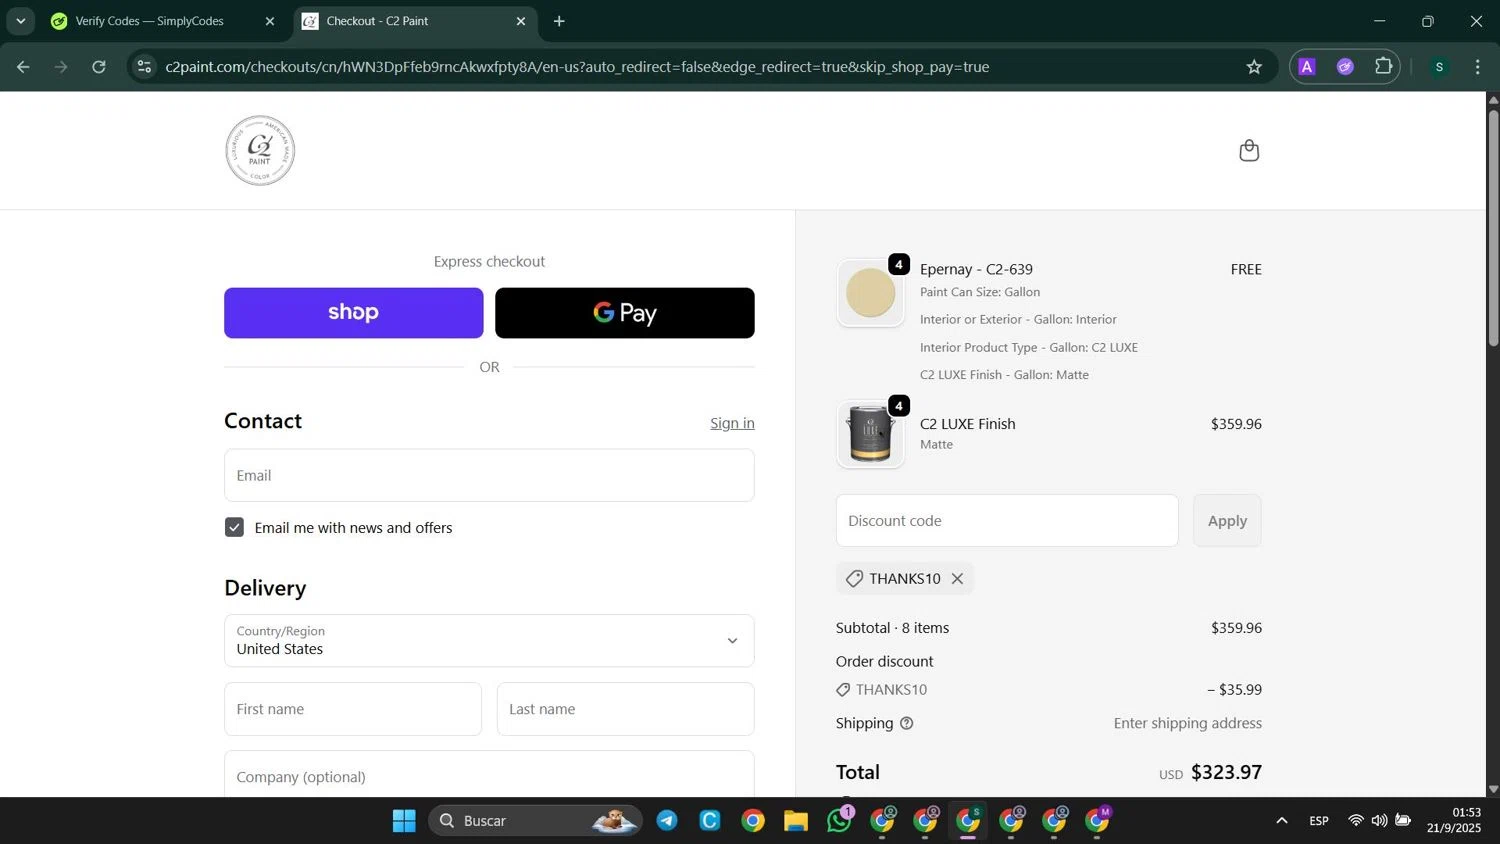
Task: View site information icon in address bar
Action: tap(144, 67)
